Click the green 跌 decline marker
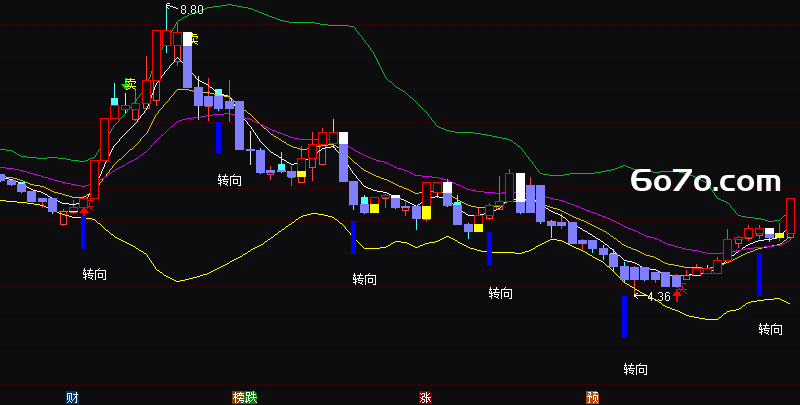 tap(251, 397)
